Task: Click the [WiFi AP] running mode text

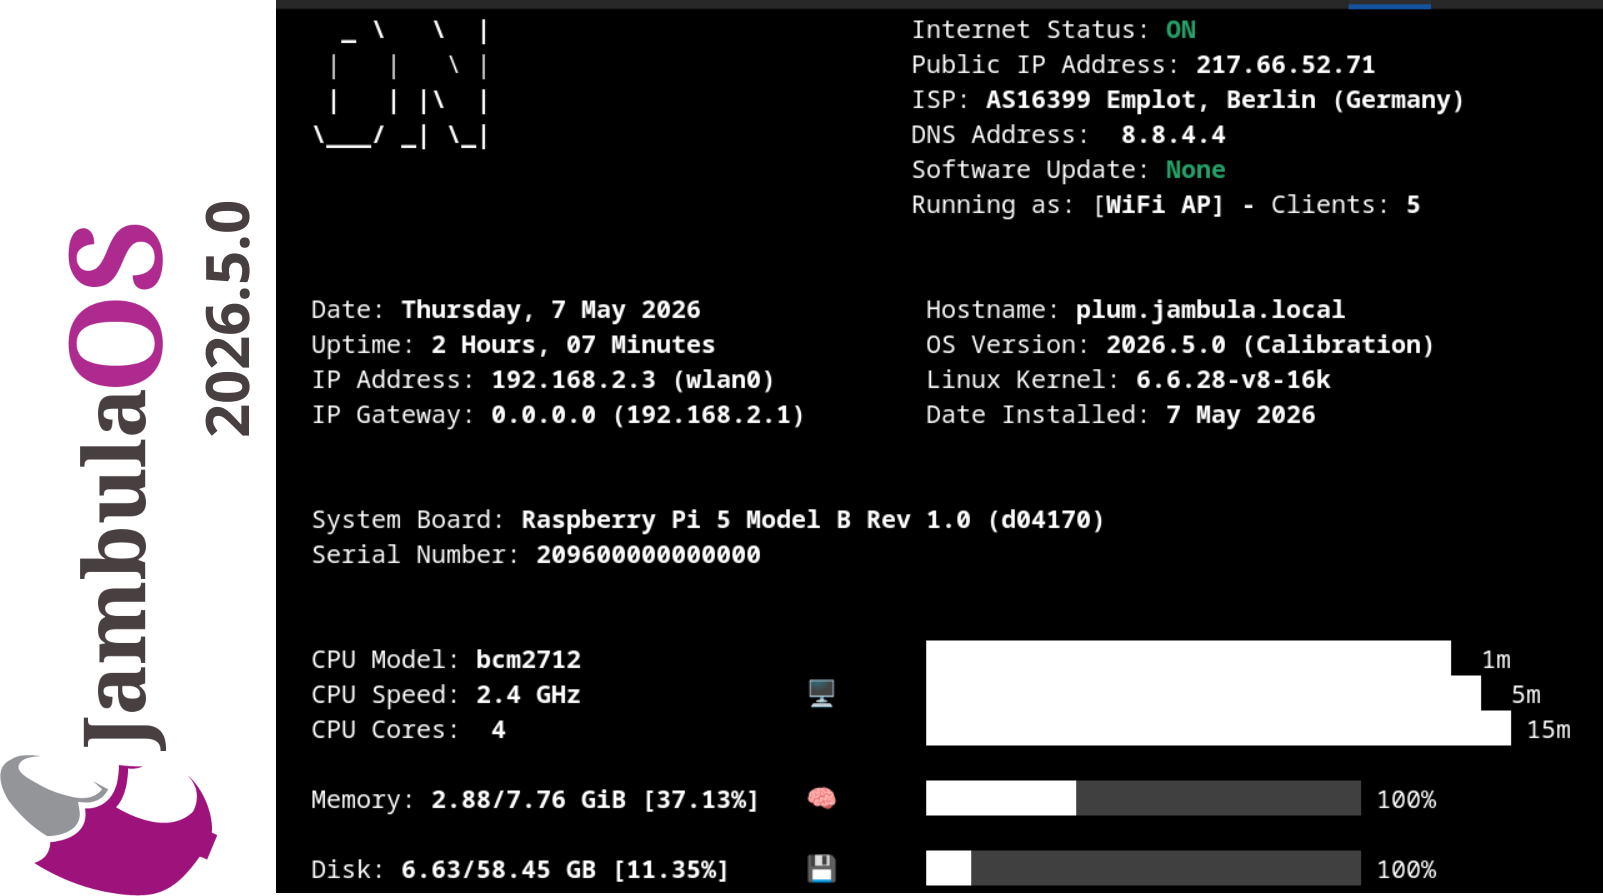Action: click(1158, 205)
